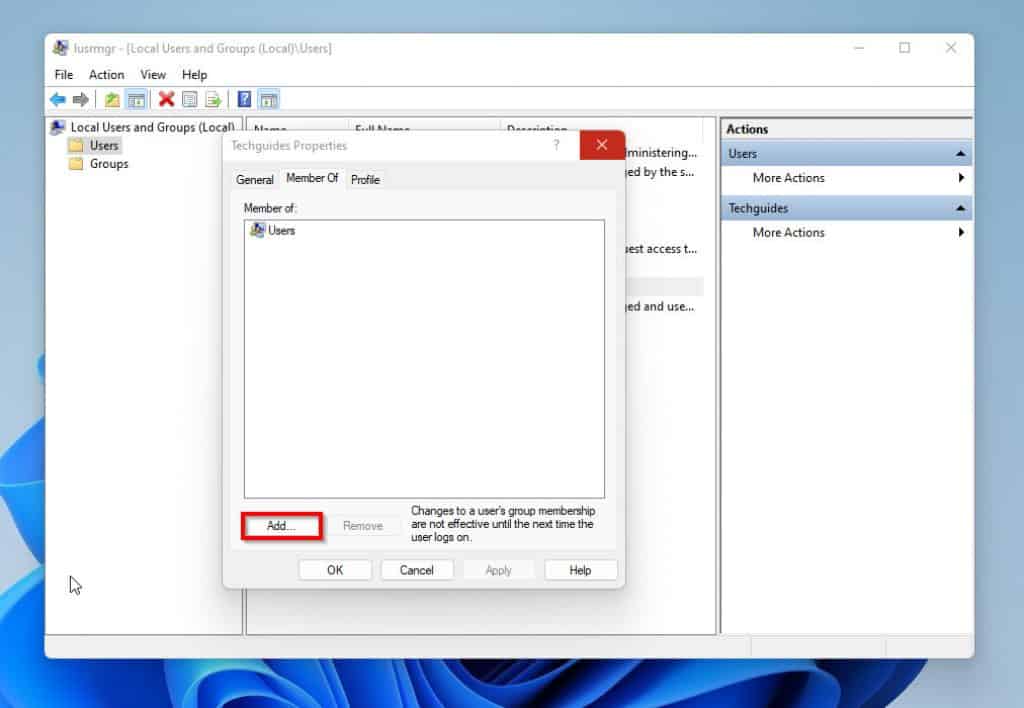
Task: Click the Remove button
Action: (x=362, y=526)
